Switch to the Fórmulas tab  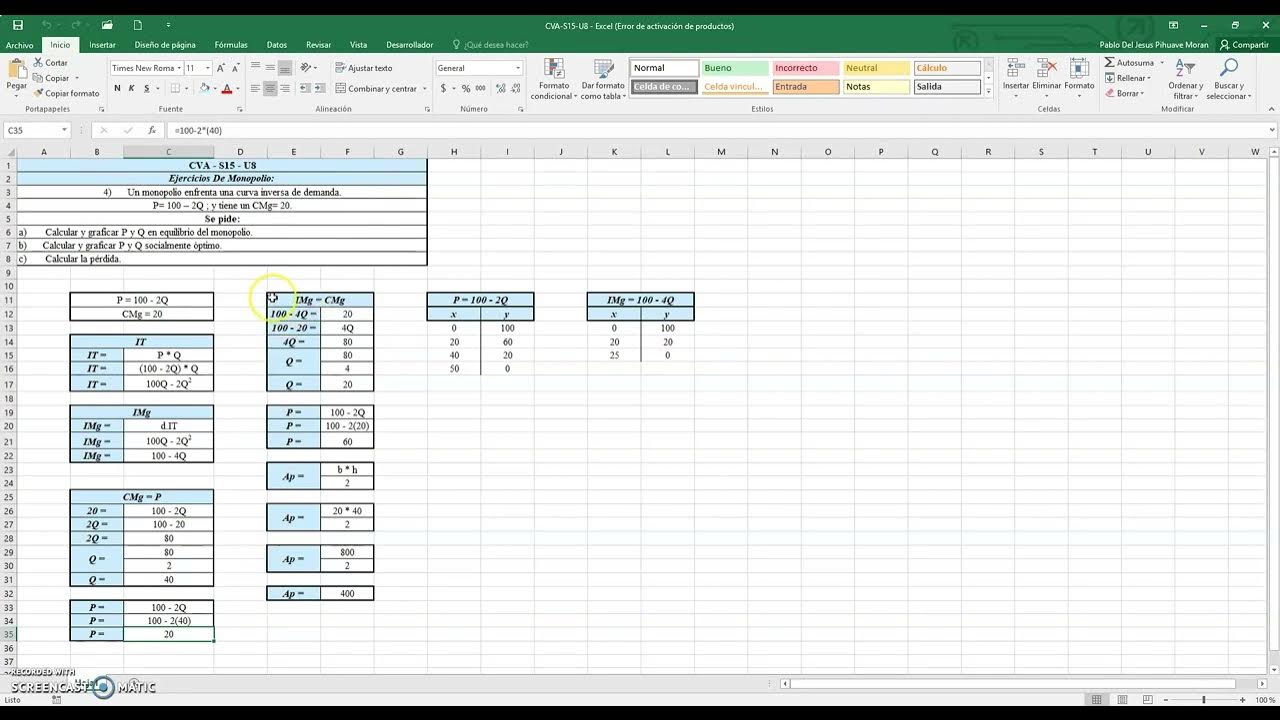[231, 45]
